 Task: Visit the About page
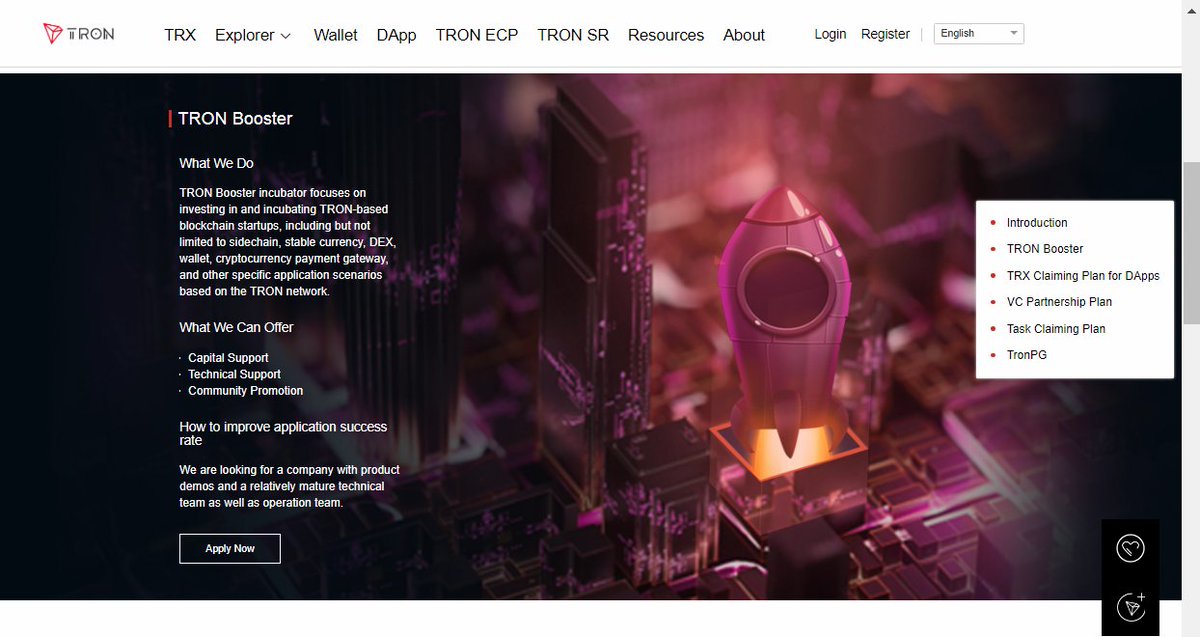click(x=744, y=35)
